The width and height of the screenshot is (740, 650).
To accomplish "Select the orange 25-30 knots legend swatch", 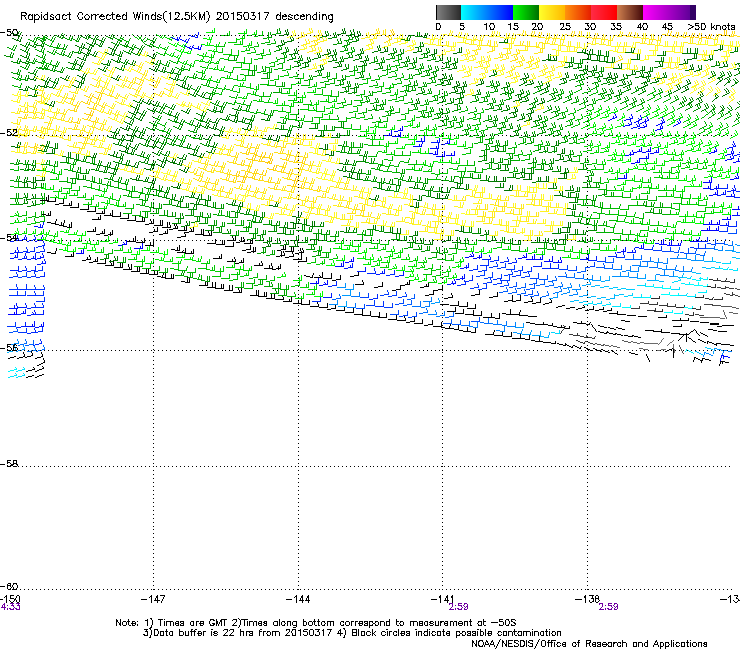I will coord(578,12).
